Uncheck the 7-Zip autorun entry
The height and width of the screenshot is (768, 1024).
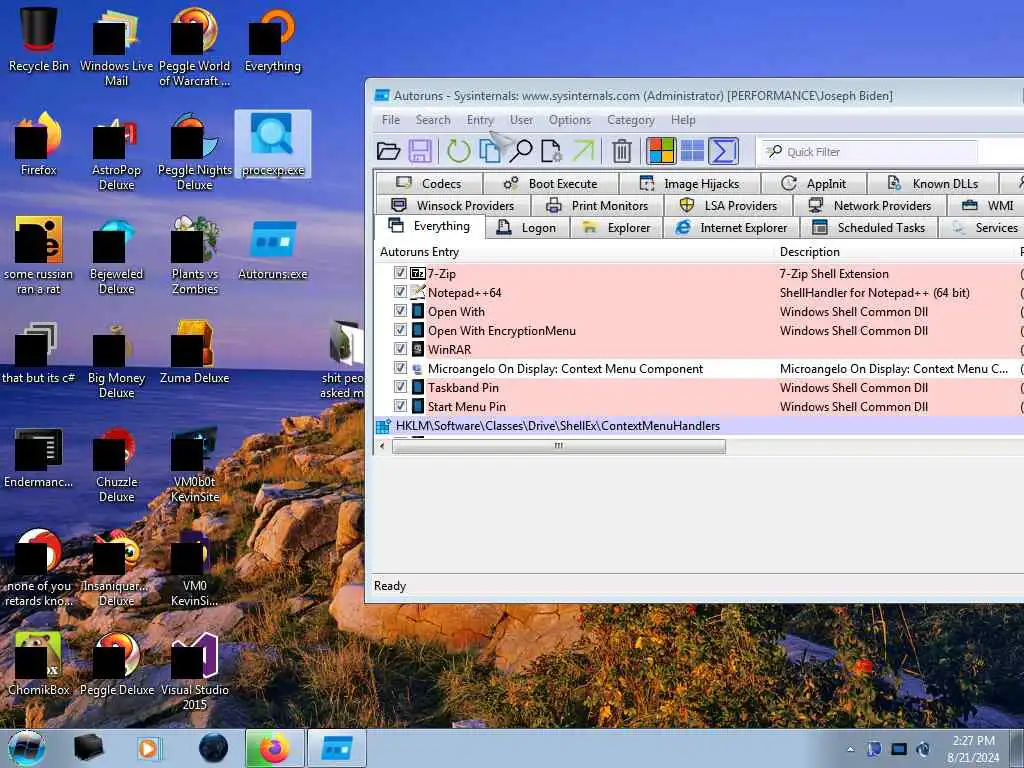point(400,273)
